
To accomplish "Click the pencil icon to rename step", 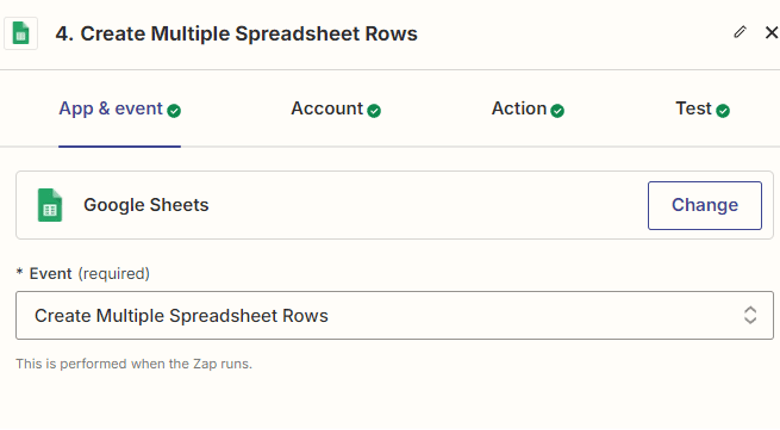I will (740, 32).
